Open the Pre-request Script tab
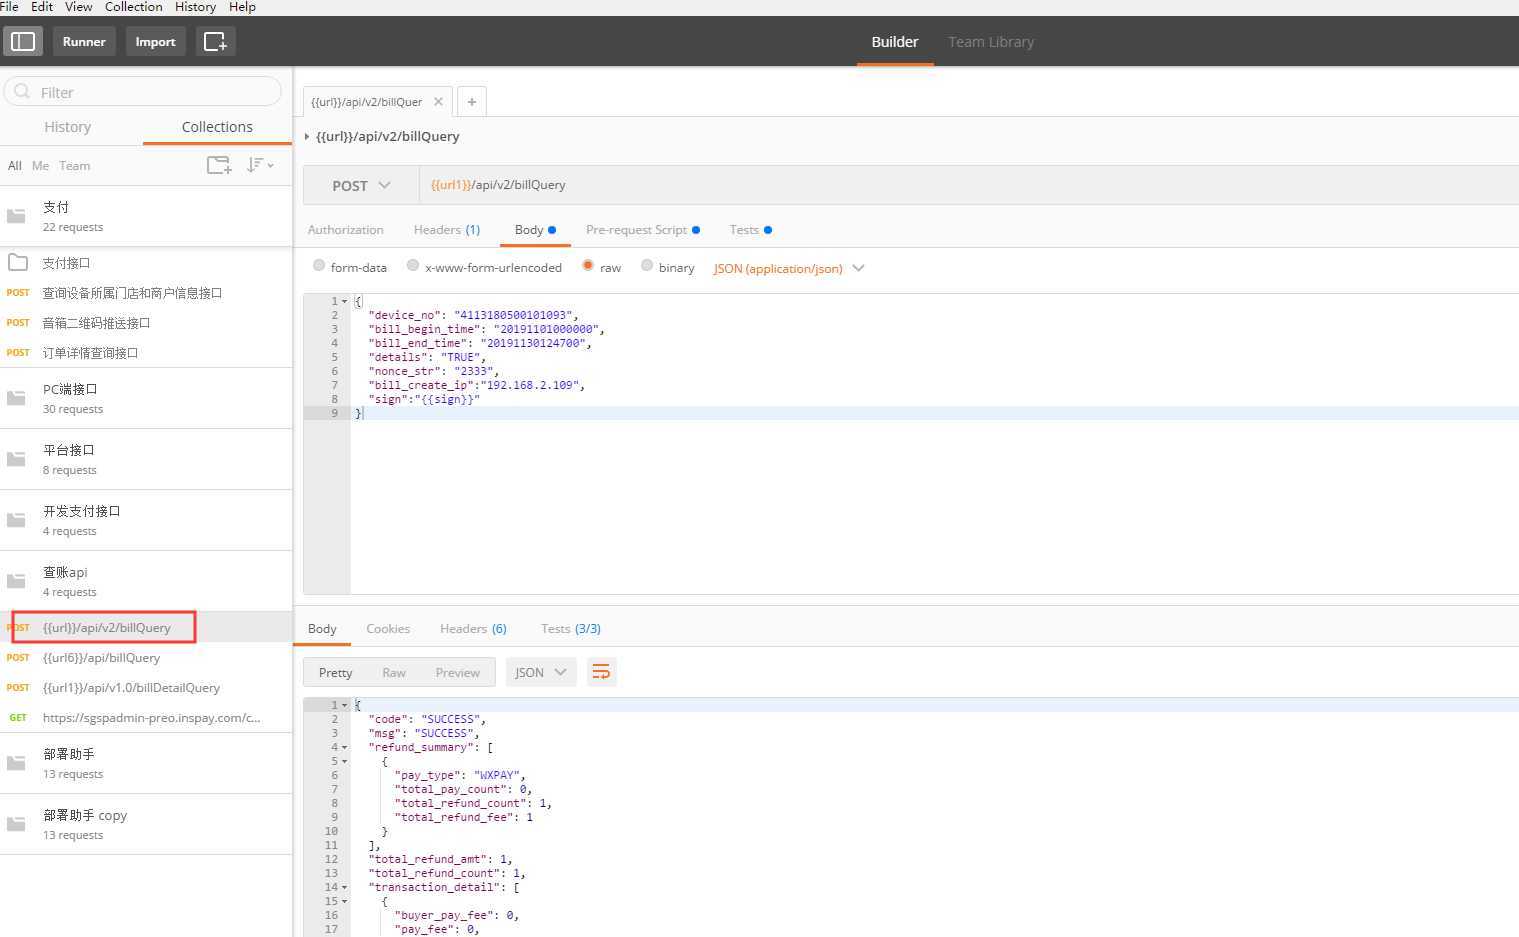The width and height of the screenshot is (1519, 937). (636, 229)
